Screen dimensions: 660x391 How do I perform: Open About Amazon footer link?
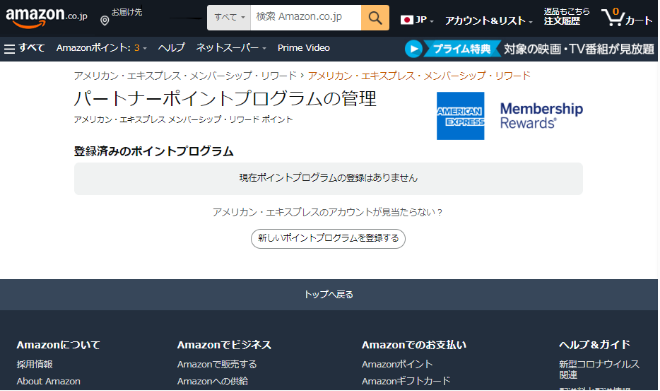(x=48, y=381)
